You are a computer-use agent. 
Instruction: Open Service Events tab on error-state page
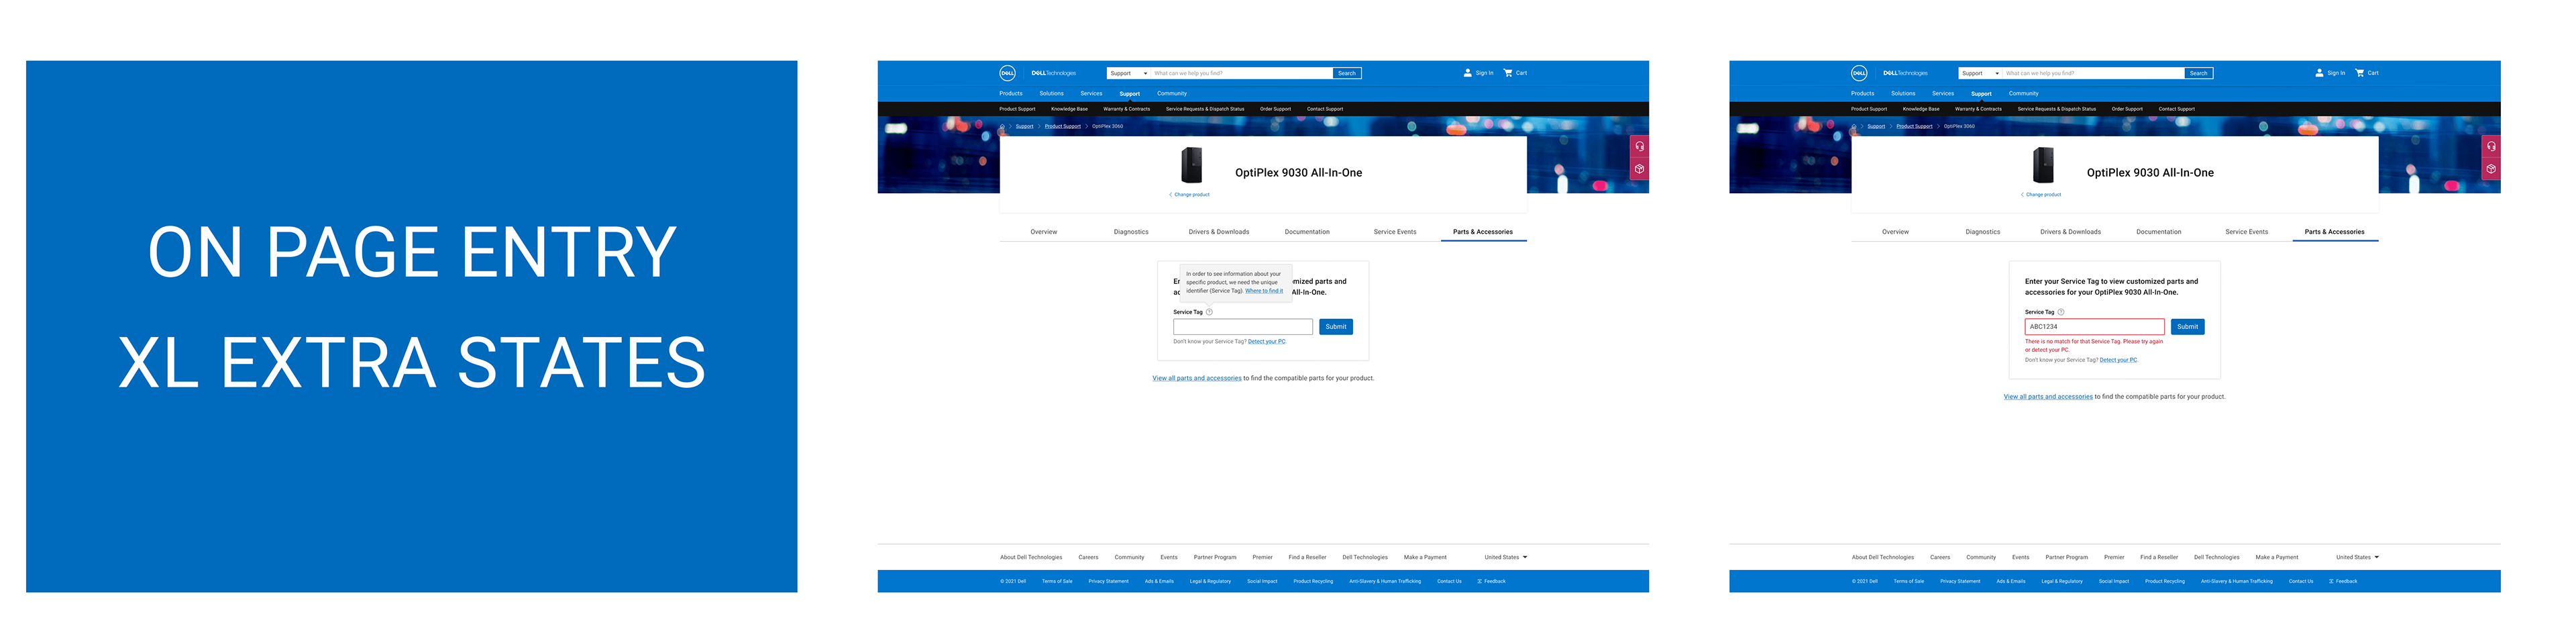pos(2247,232)
